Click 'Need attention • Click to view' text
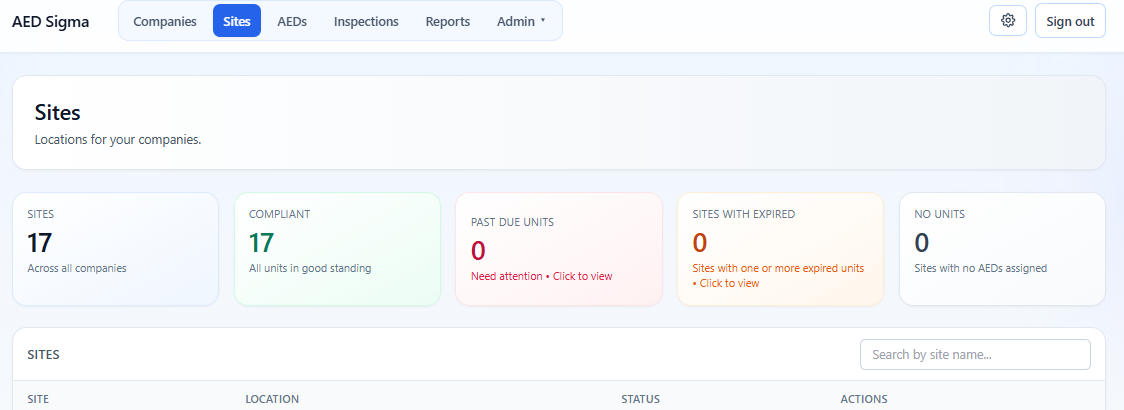 click(541, 276)
